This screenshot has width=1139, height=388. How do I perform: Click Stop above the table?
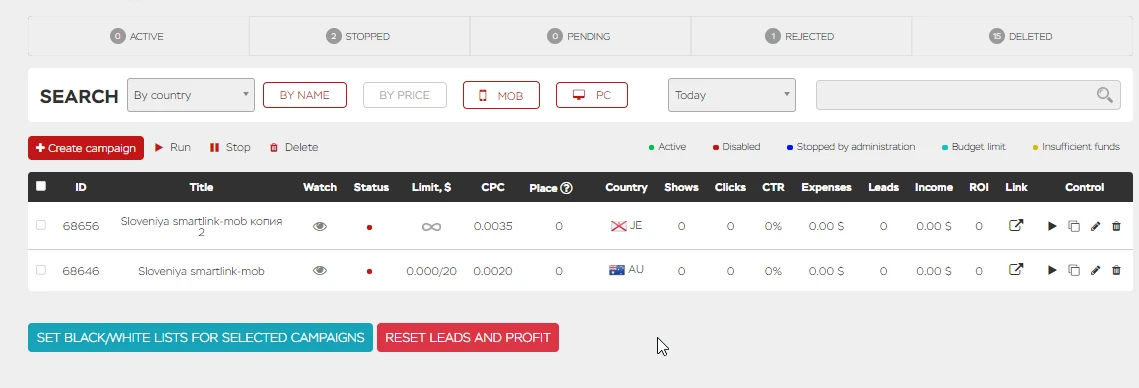click(x=230, y=147)
